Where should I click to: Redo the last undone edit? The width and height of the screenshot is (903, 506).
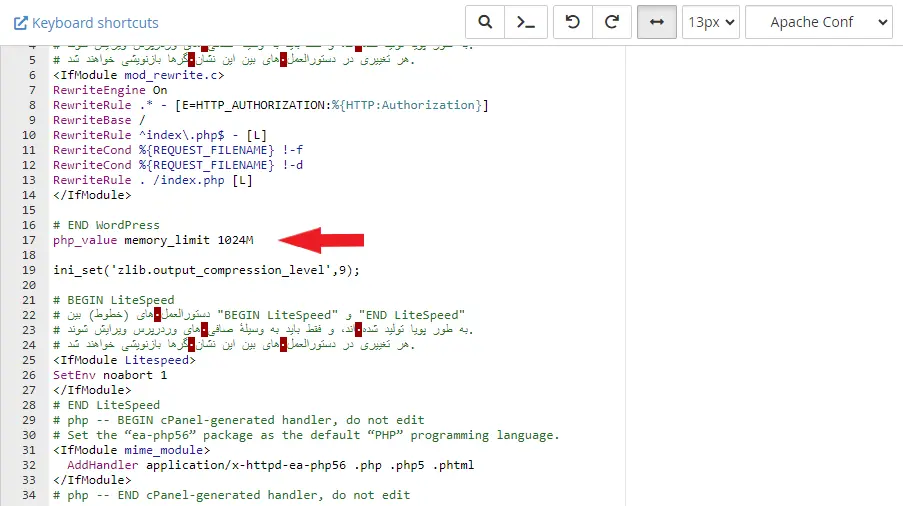tap(612, 22)
